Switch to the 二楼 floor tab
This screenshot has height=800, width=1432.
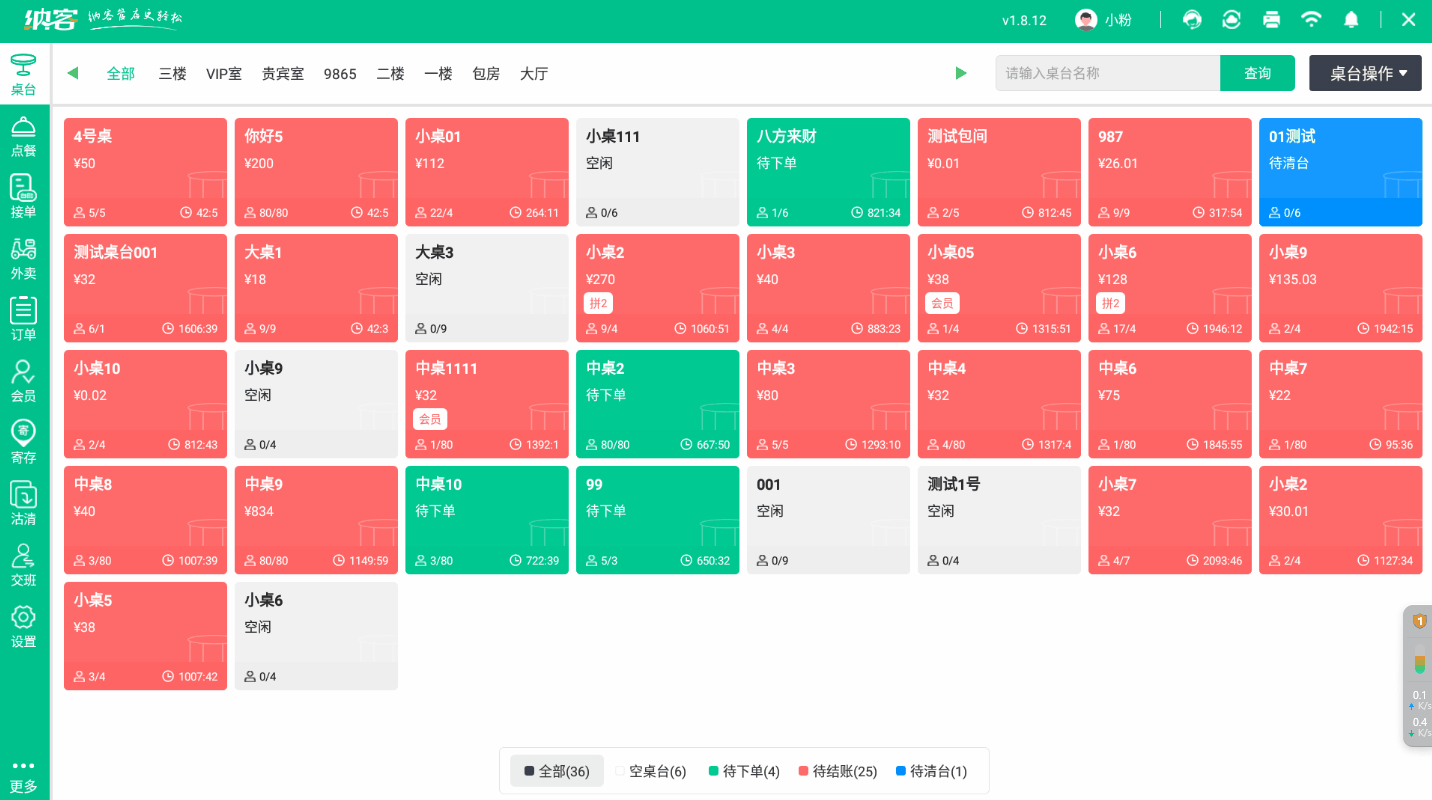390,73
